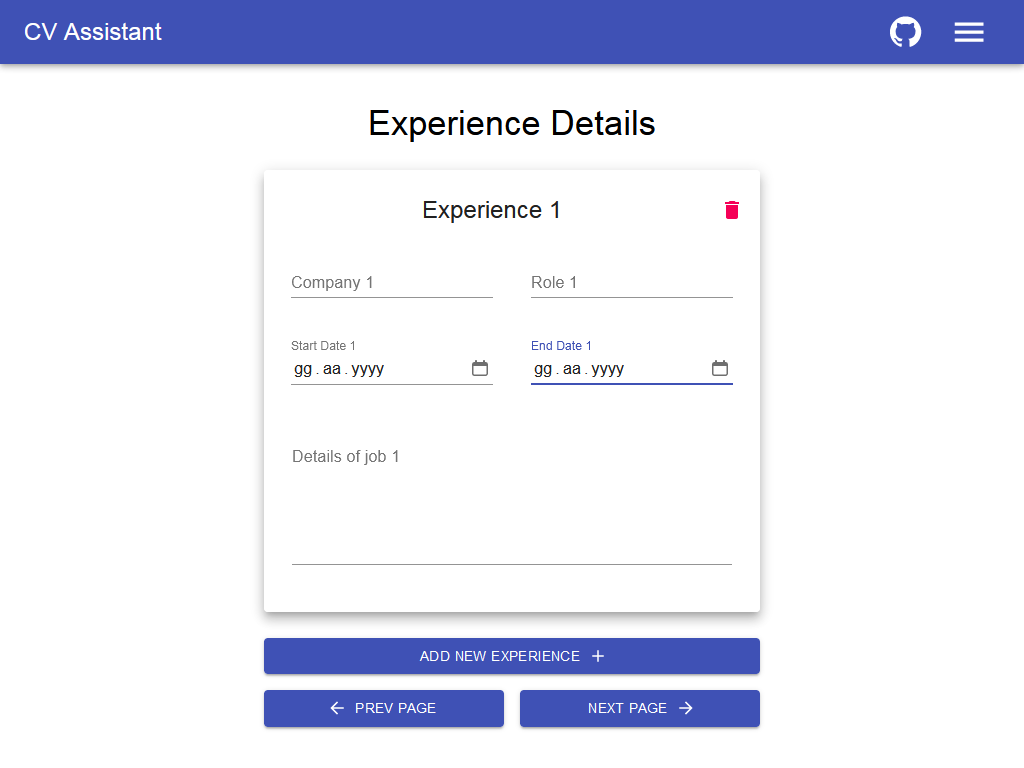This screenshot has height=768, width=1024.
Task: Open the Start Date 1 calendar picker
Action: pos(480,369)
